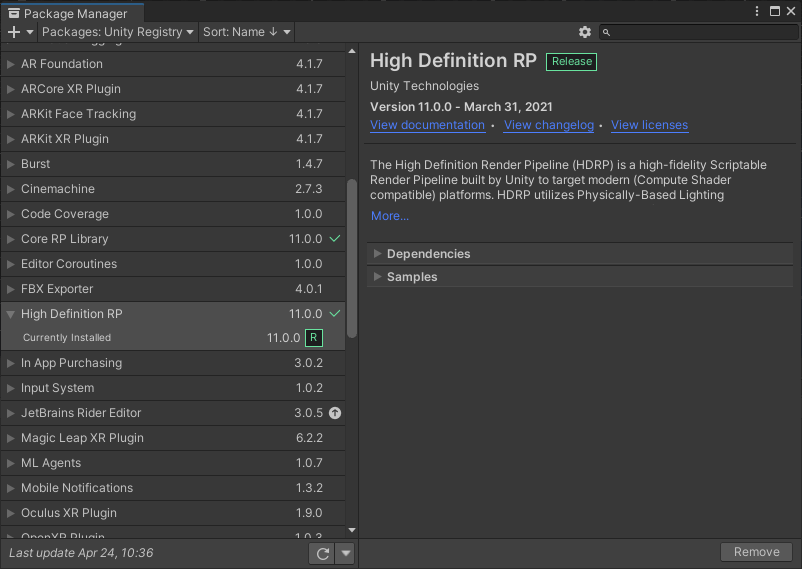The height and width of the screenshot is (569, 802).
Task: Focus the package search field
Action: 698,32
